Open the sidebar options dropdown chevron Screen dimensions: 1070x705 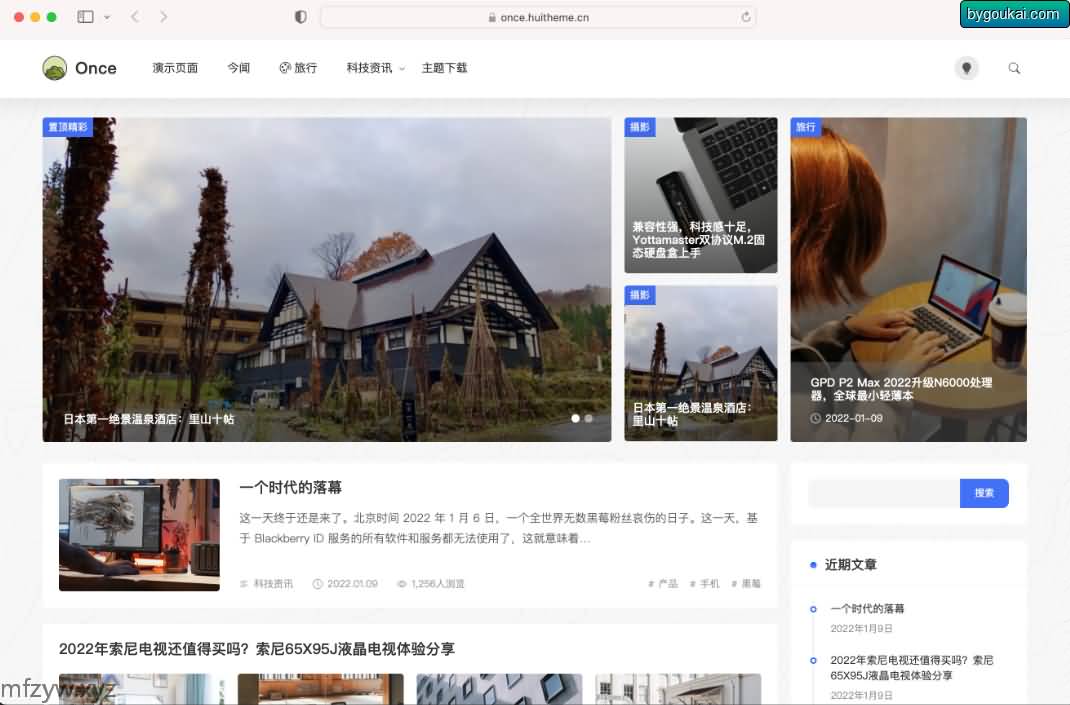(107, 17)
